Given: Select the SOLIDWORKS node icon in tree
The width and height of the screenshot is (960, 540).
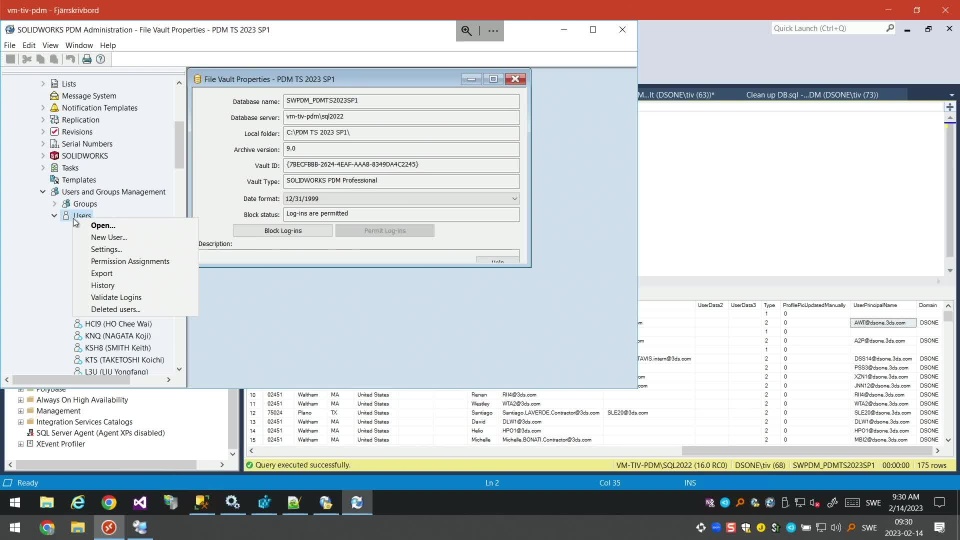Looking at the screenshot, I should click(55, 156).
